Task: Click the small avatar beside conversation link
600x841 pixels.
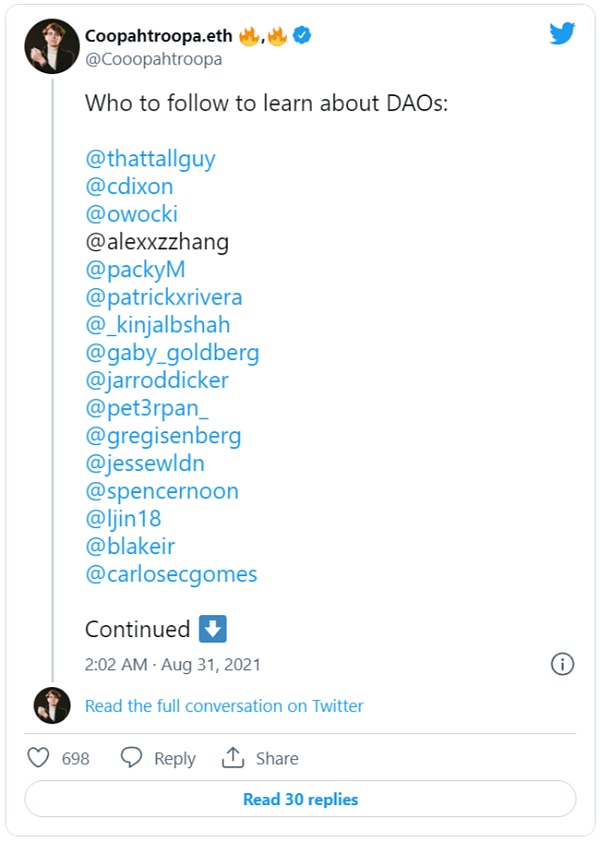Action: pos(52,705)
